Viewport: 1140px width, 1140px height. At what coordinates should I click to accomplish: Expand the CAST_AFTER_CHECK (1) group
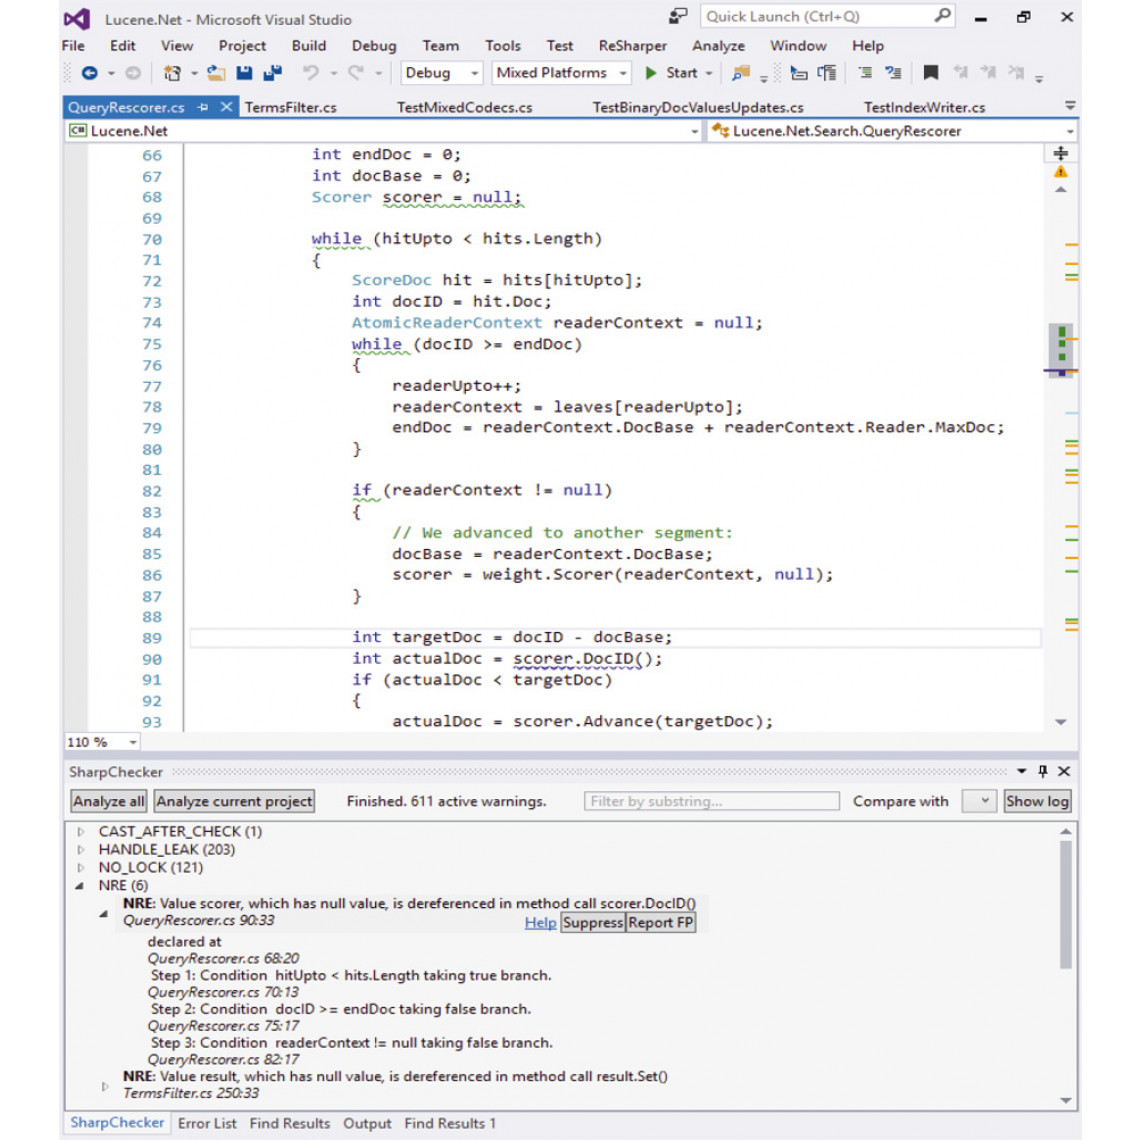(x=81, y=832)
